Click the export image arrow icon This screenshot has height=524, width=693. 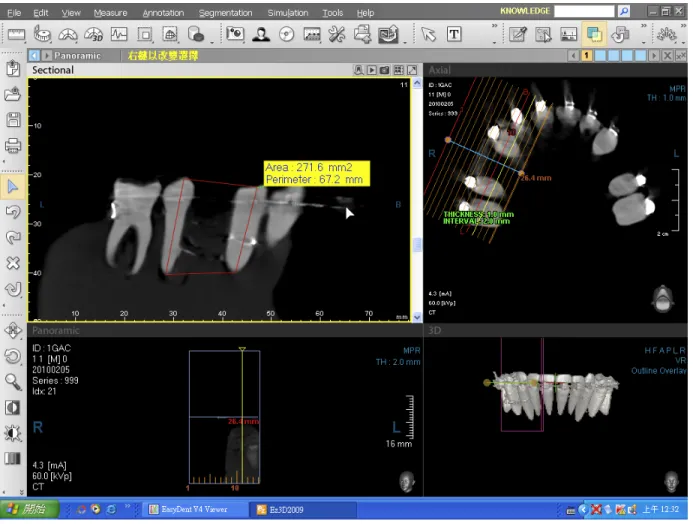388,34
